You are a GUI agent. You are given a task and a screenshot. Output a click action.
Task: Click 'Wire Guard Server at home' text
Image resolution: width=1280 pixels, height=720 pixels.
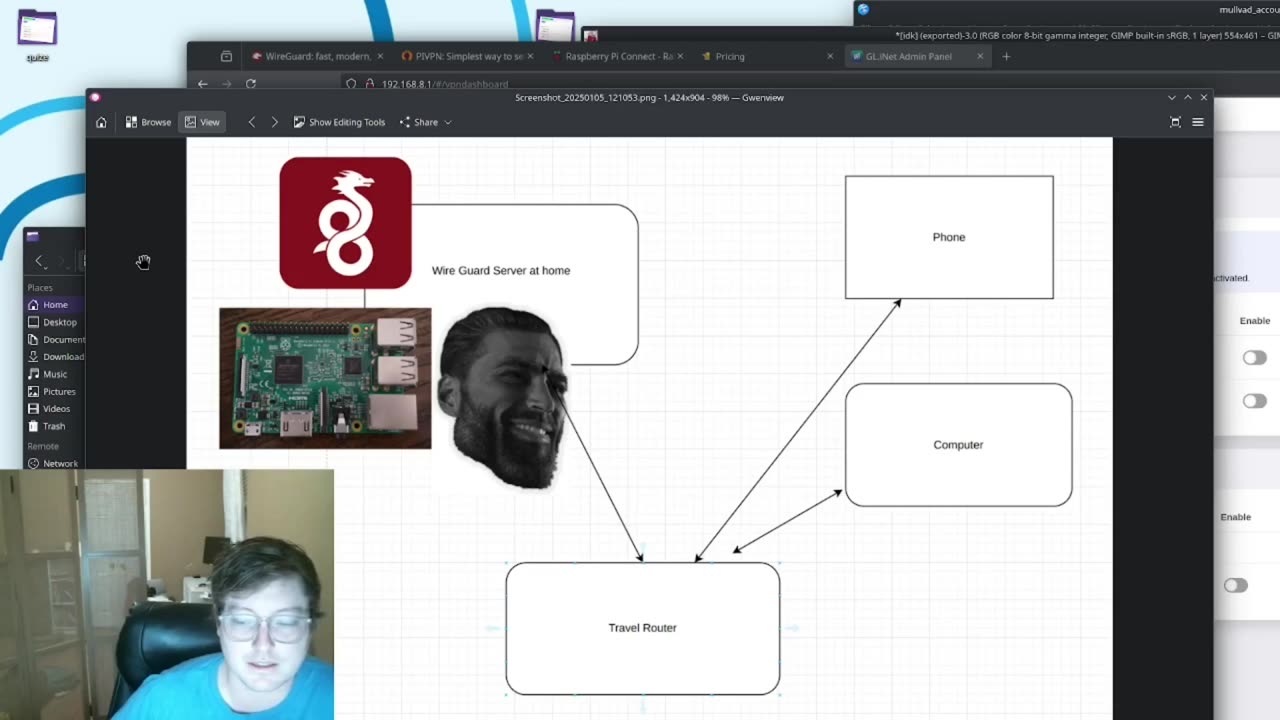(501, 270)
